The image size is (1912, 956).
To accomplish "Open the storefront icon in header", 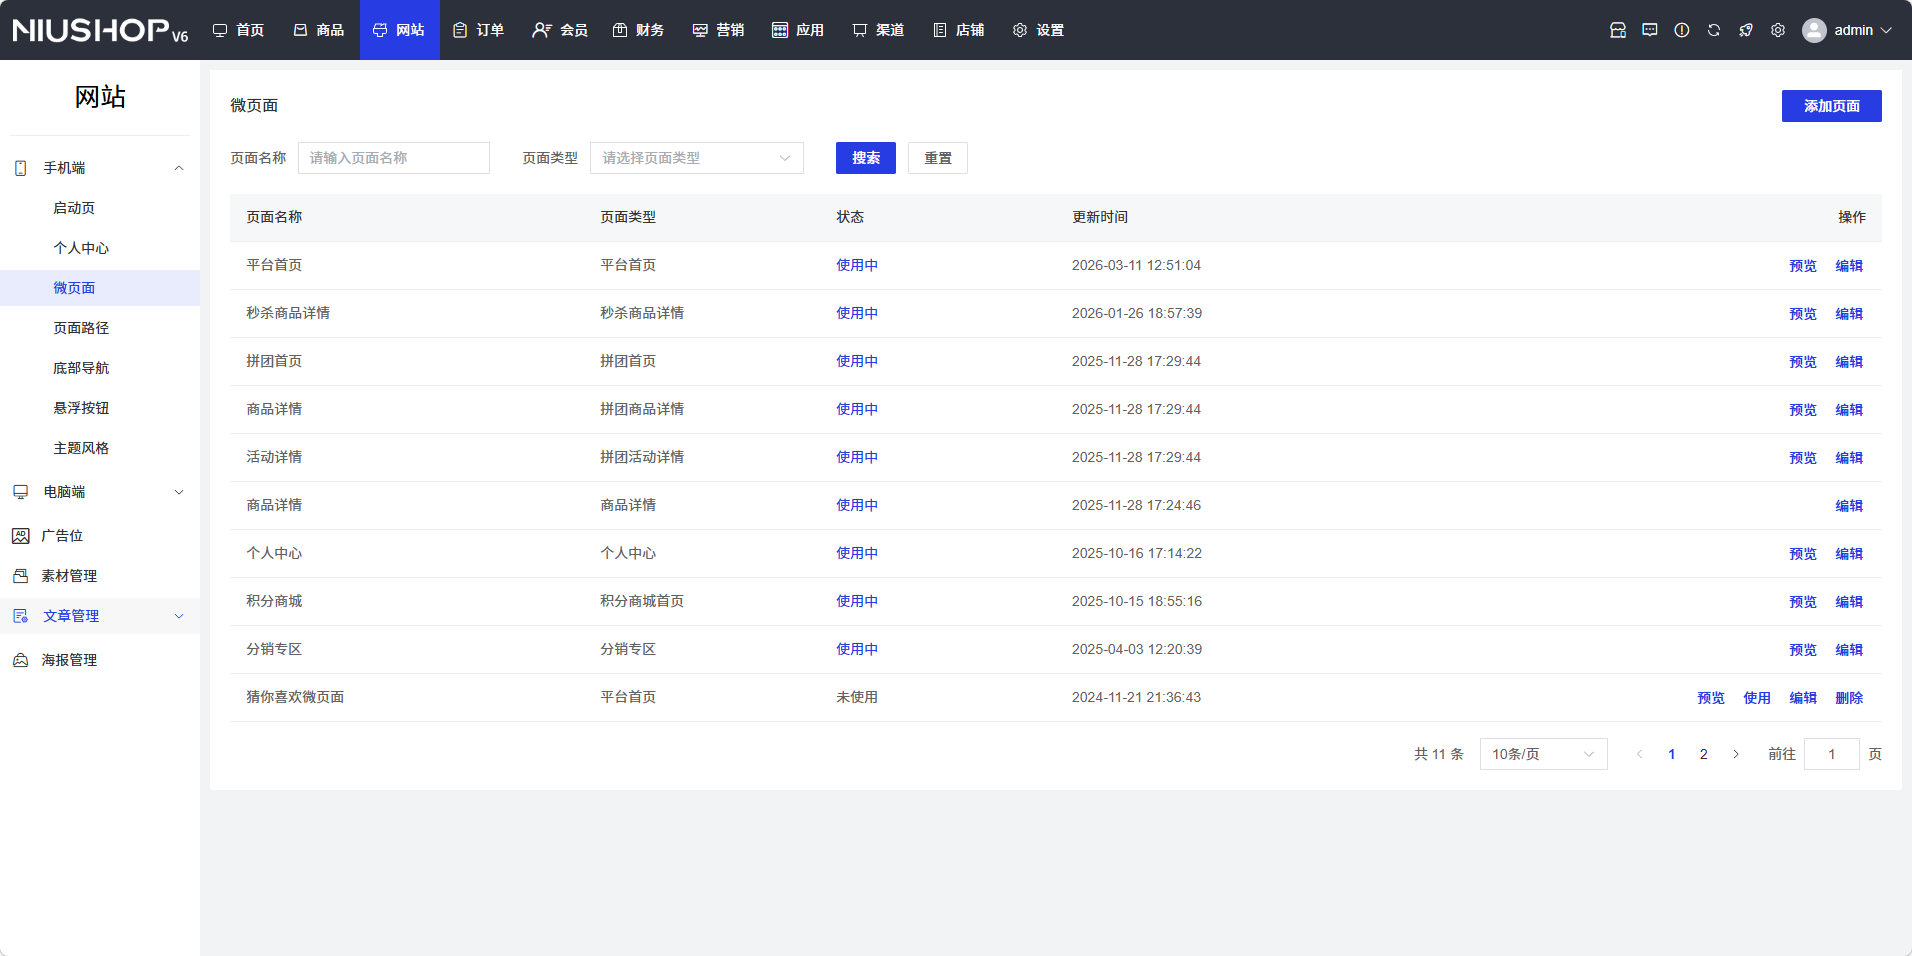I will pyautogui.click(x=1617, y=30).
